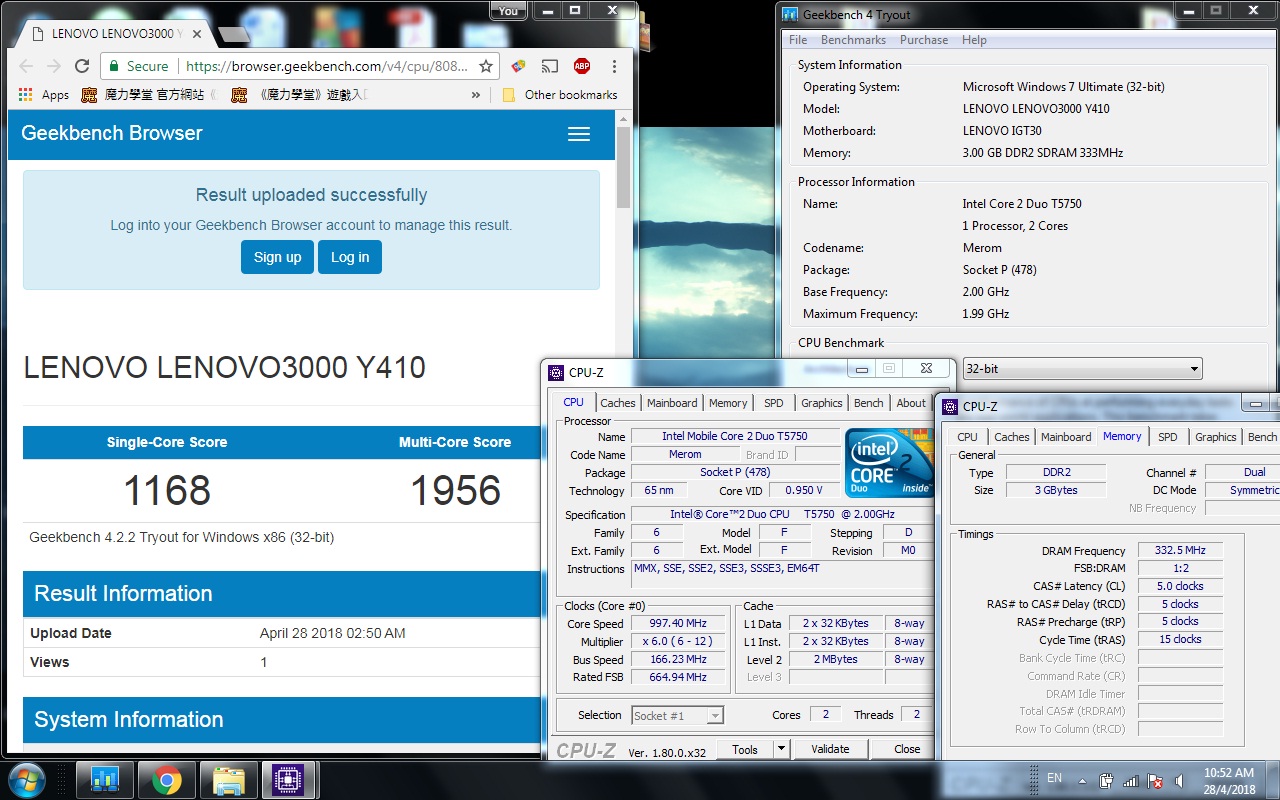
Task: Click the Chrome back arrow
Action: pos(26,66)
